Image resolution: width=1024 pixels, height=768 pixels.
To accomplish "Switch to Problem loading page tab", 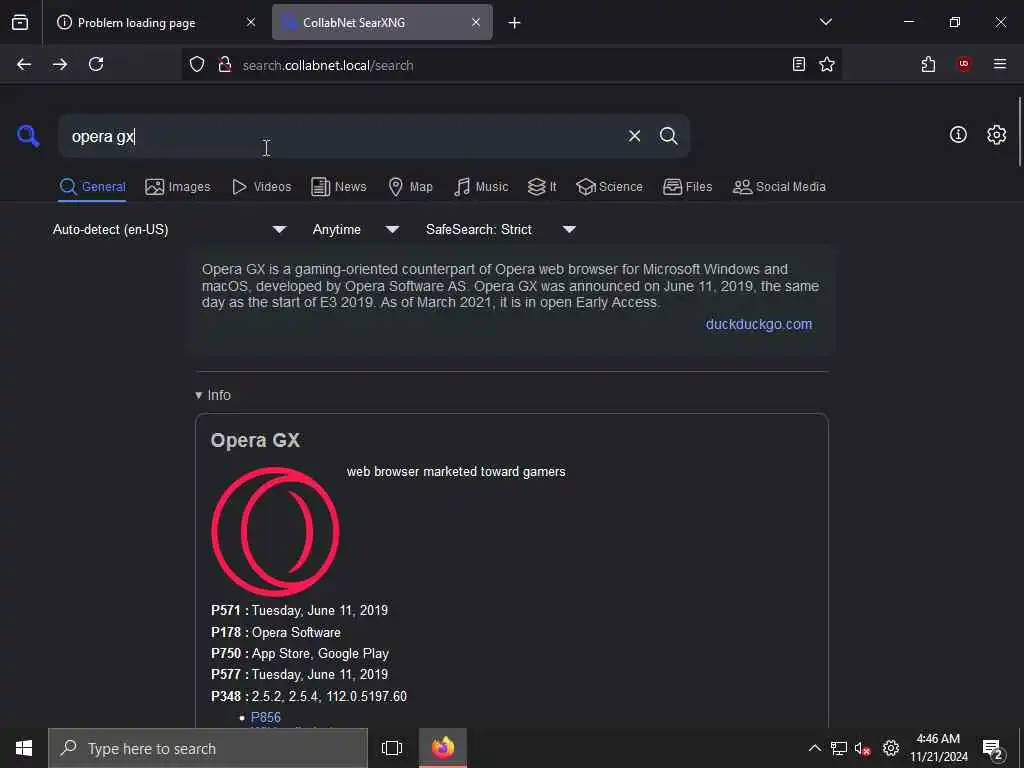I will [156, 22].
